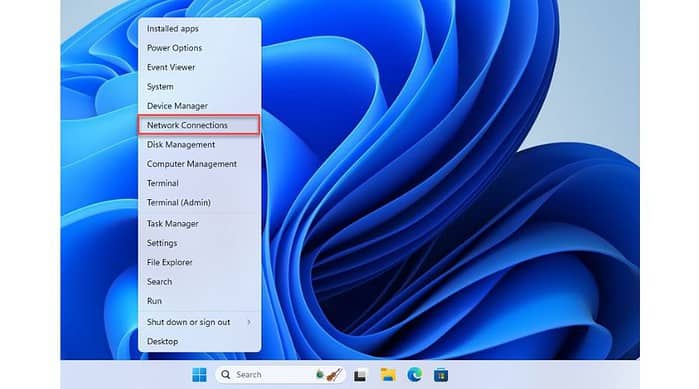Image resolution: width=699 pixels, height=389 pixels.
Task: Open Disk Management entry
Action: pyautogui.click(x=199, y=144)
